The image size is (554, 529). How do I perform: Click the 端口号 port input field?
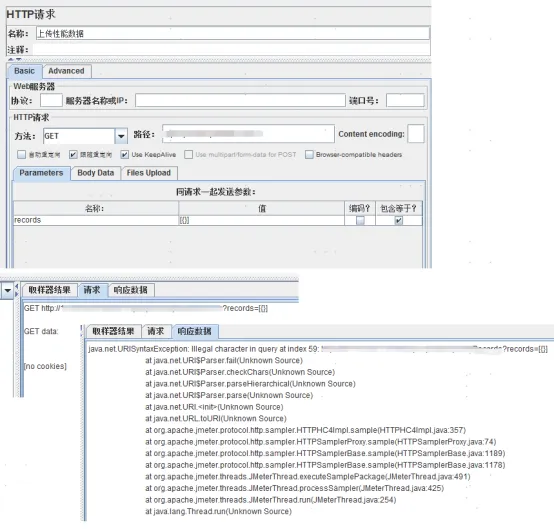[405, 100]
